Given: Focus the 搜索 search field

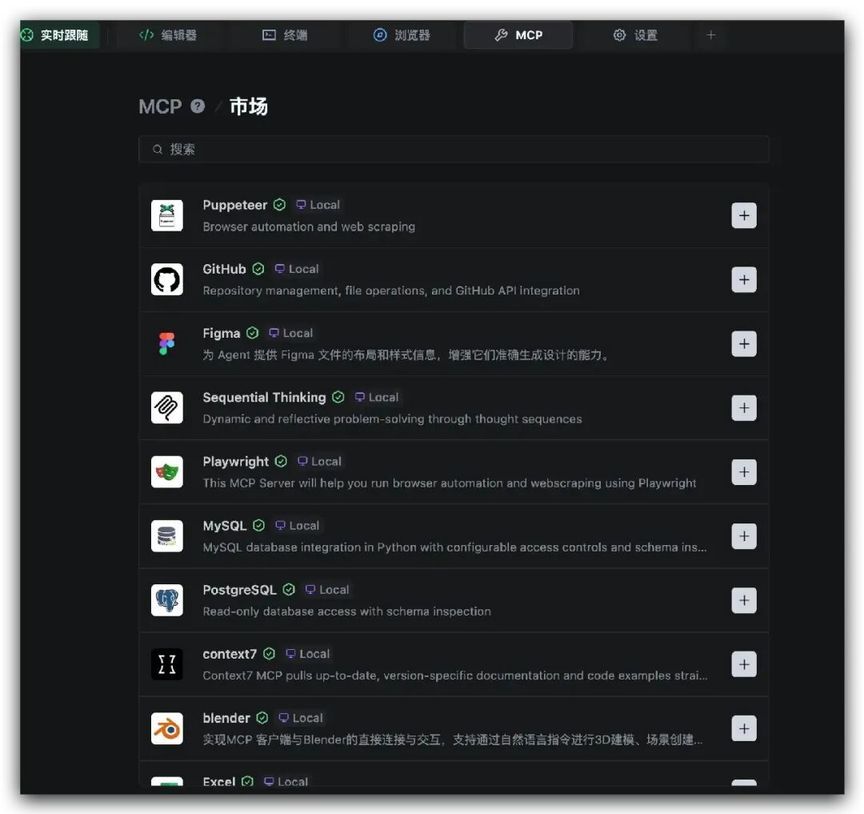Looking at the screenshot, I should pos(453,149).
